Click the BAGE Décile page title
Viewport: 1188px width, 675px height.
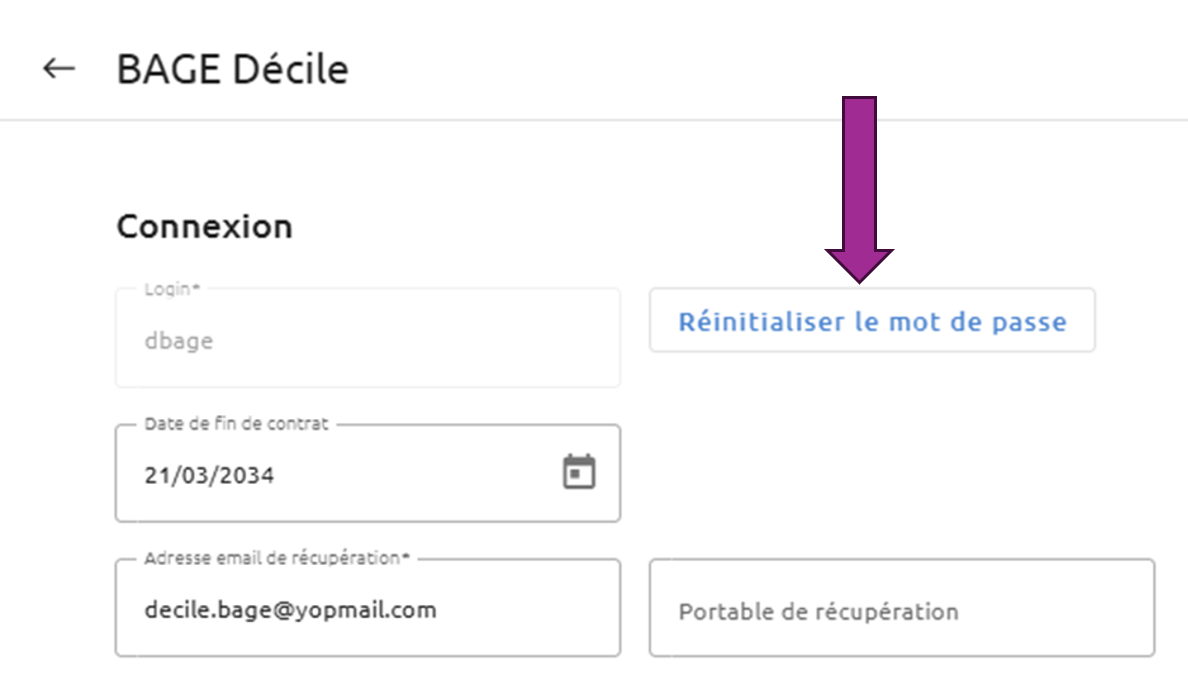coord(233,69)
